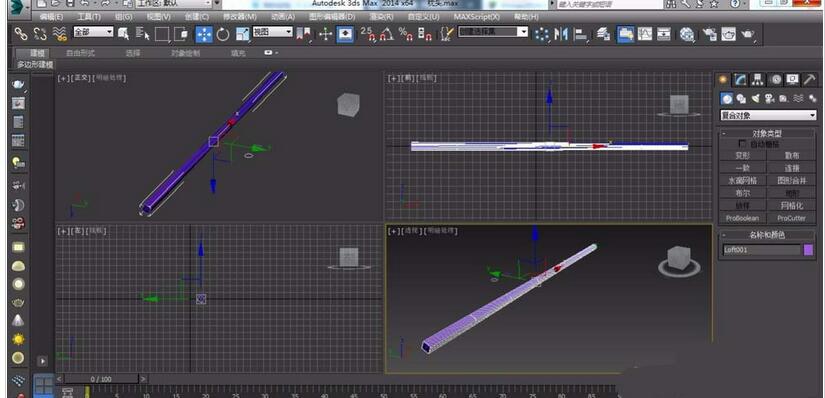
Task: Click the Mirror tool icon
Action: (x=561, y=35)
